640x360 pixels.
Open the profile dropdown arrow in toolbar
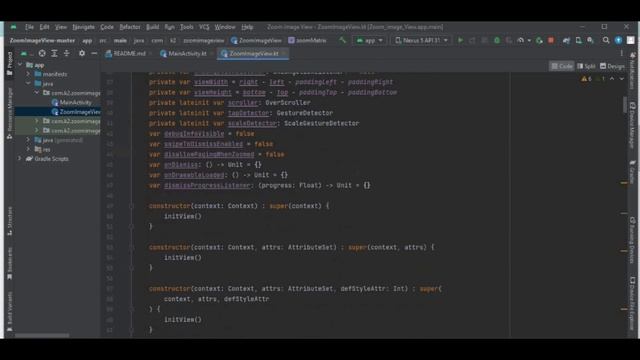pos(529,40)
